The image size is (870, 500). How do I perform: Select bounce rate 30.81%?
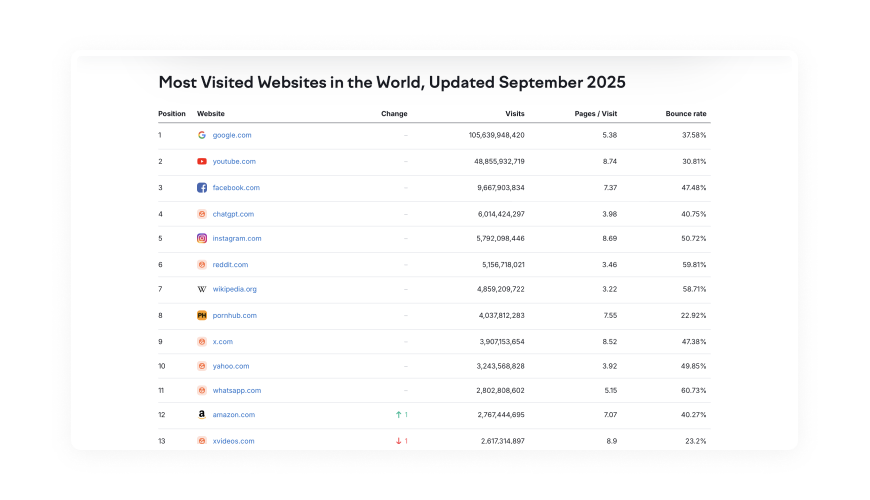694,161
